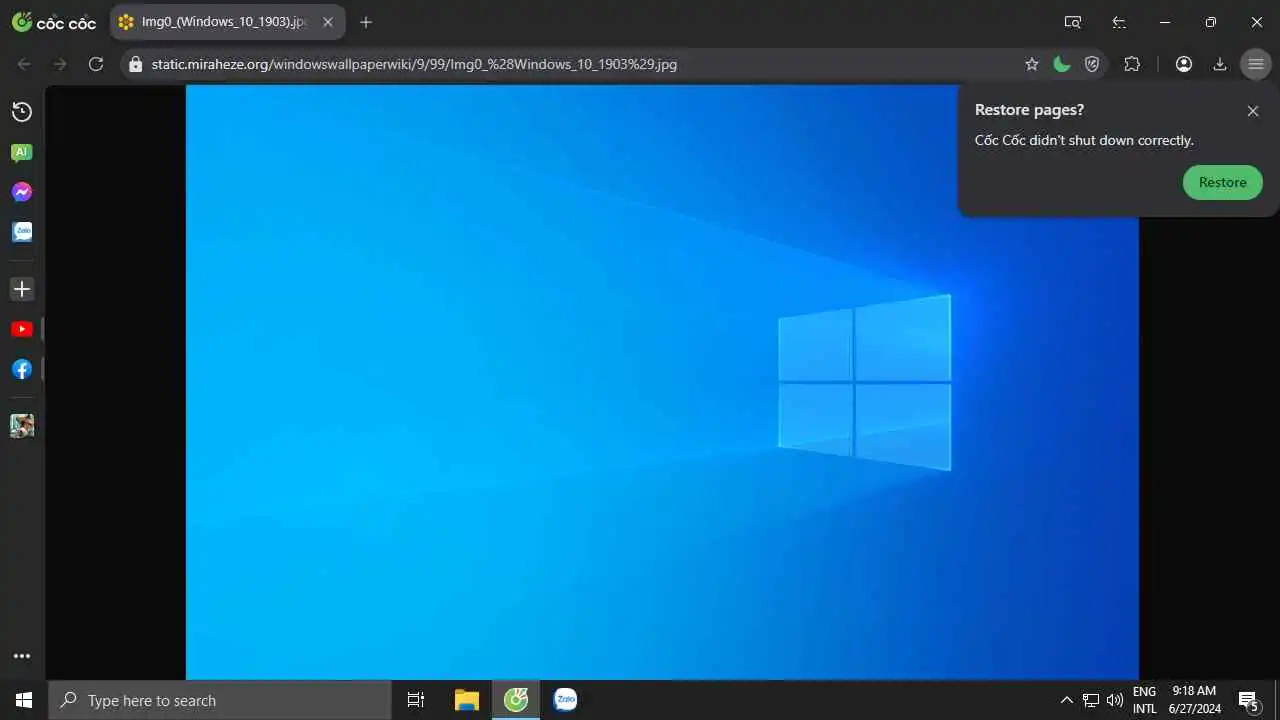Image resolution: width=1280 pixels, height=720 pixels.
Task: Click the Restore button
Action: point(1222,182)
